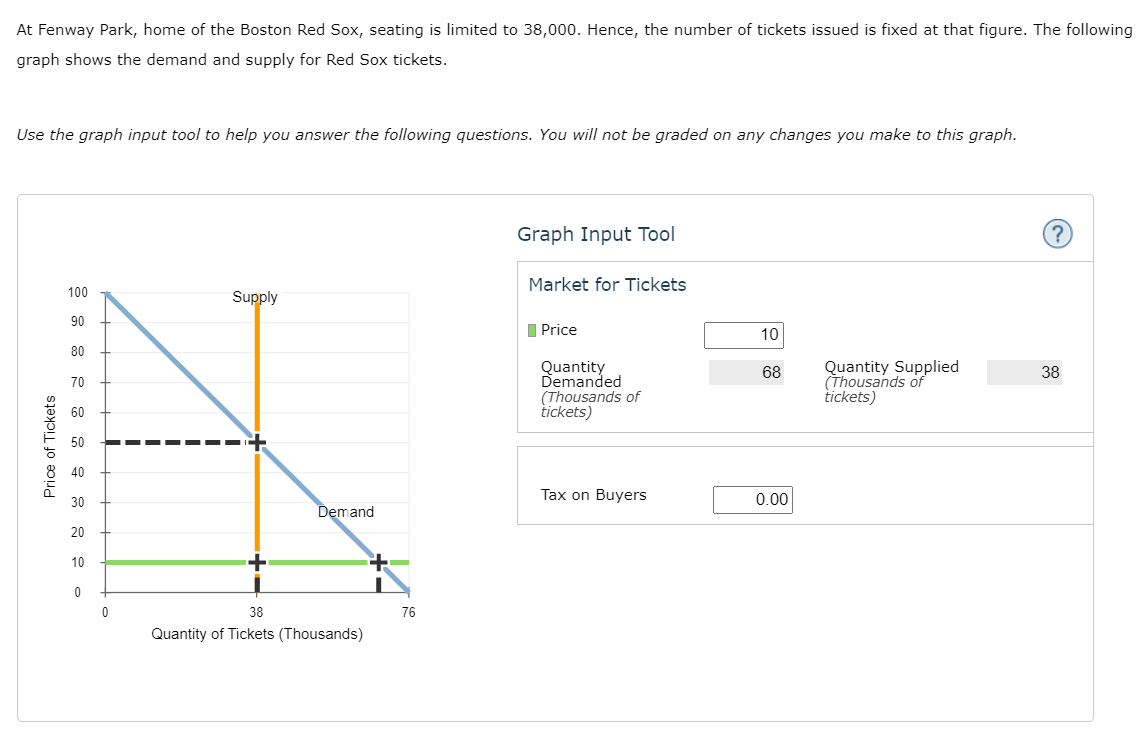Image resolution: width=1142 pixels, height=756 pixels.
Task: Select the green horizontal price line
Action: coord(175,562)
